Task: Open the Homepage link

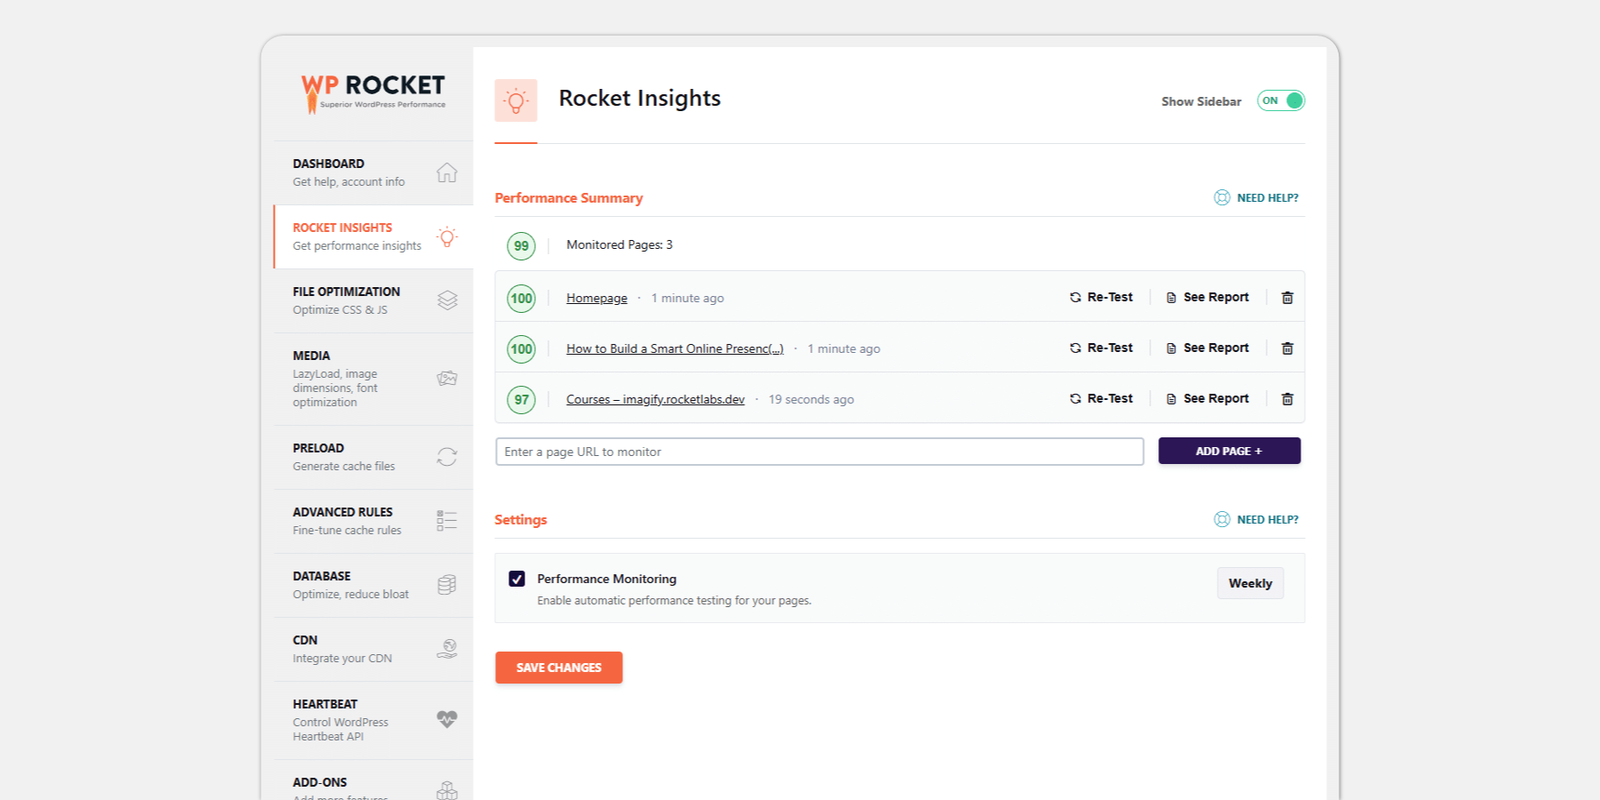Action: point(597,298)
